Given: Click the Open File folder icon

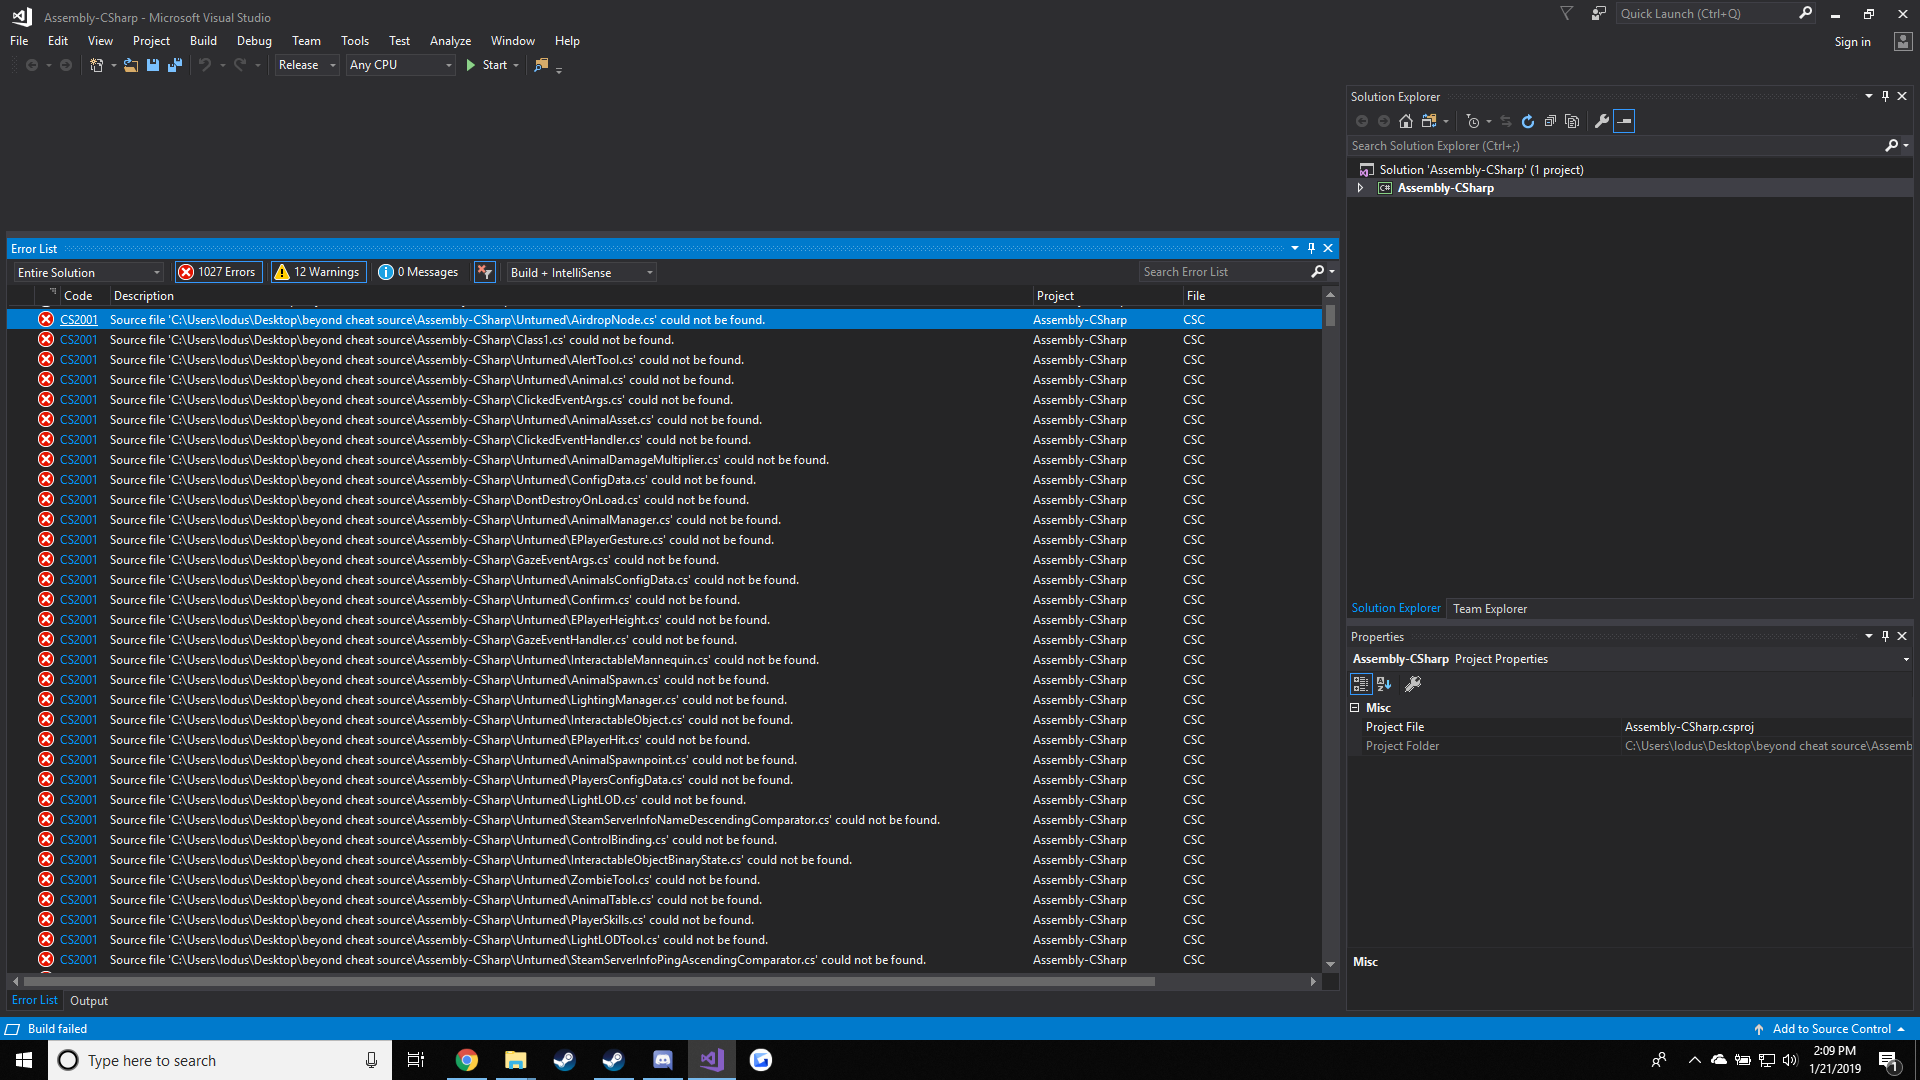Looking at the screenshot, I should [131, 65].
